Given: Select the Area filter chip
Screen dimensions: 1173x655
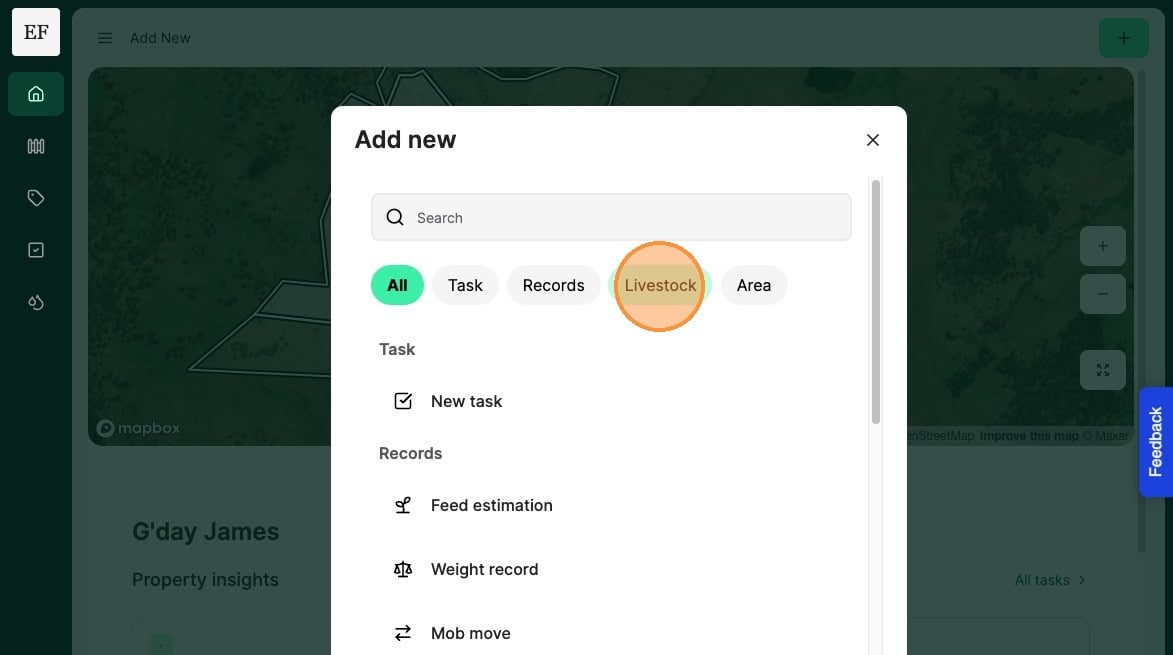Looking at the screenshot, I should tap(753, 285).
